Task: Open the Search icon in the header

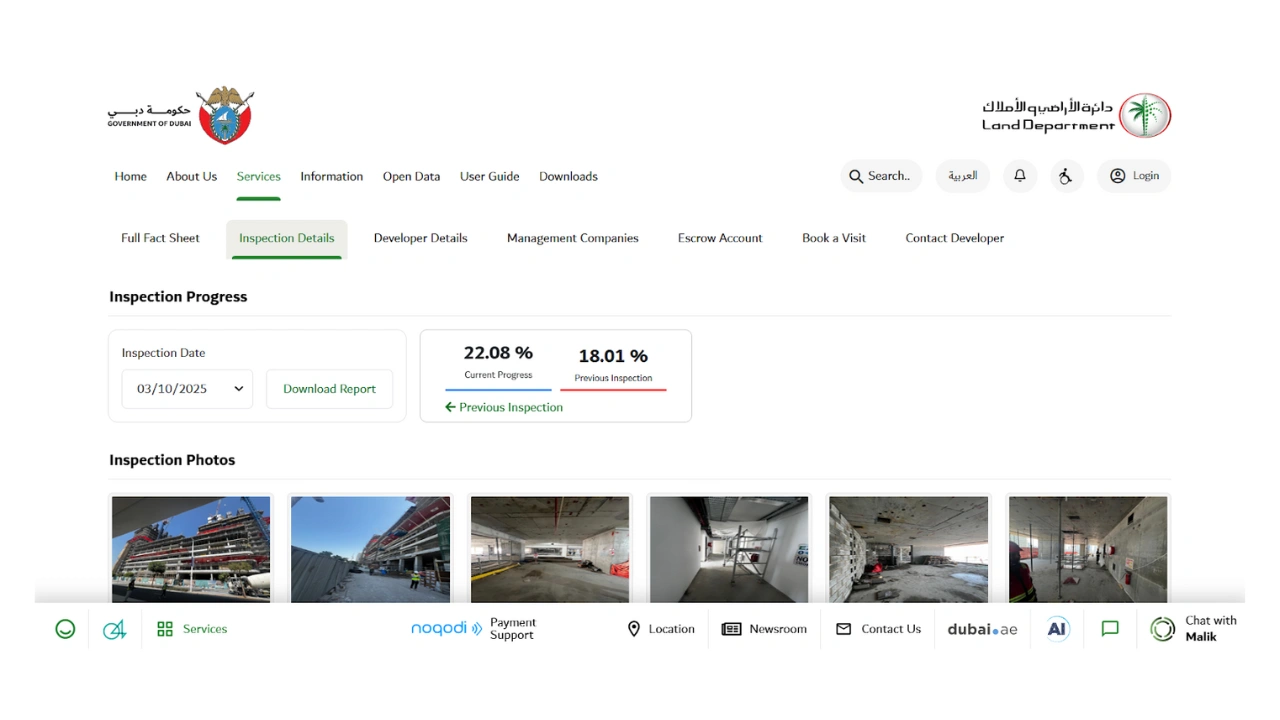Action: pyautogui.click(x=880, y=175)
